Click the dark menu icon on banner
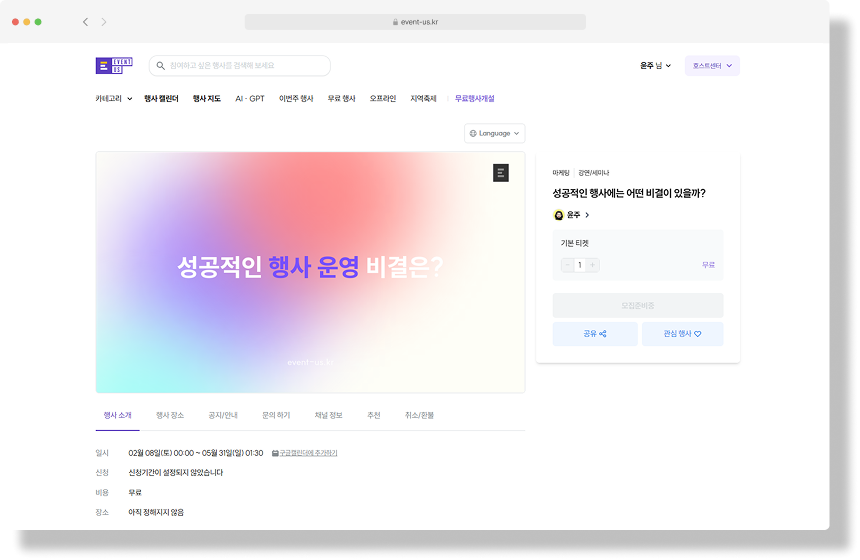Viewport: 860px width, 560px height. click(501, 173)
